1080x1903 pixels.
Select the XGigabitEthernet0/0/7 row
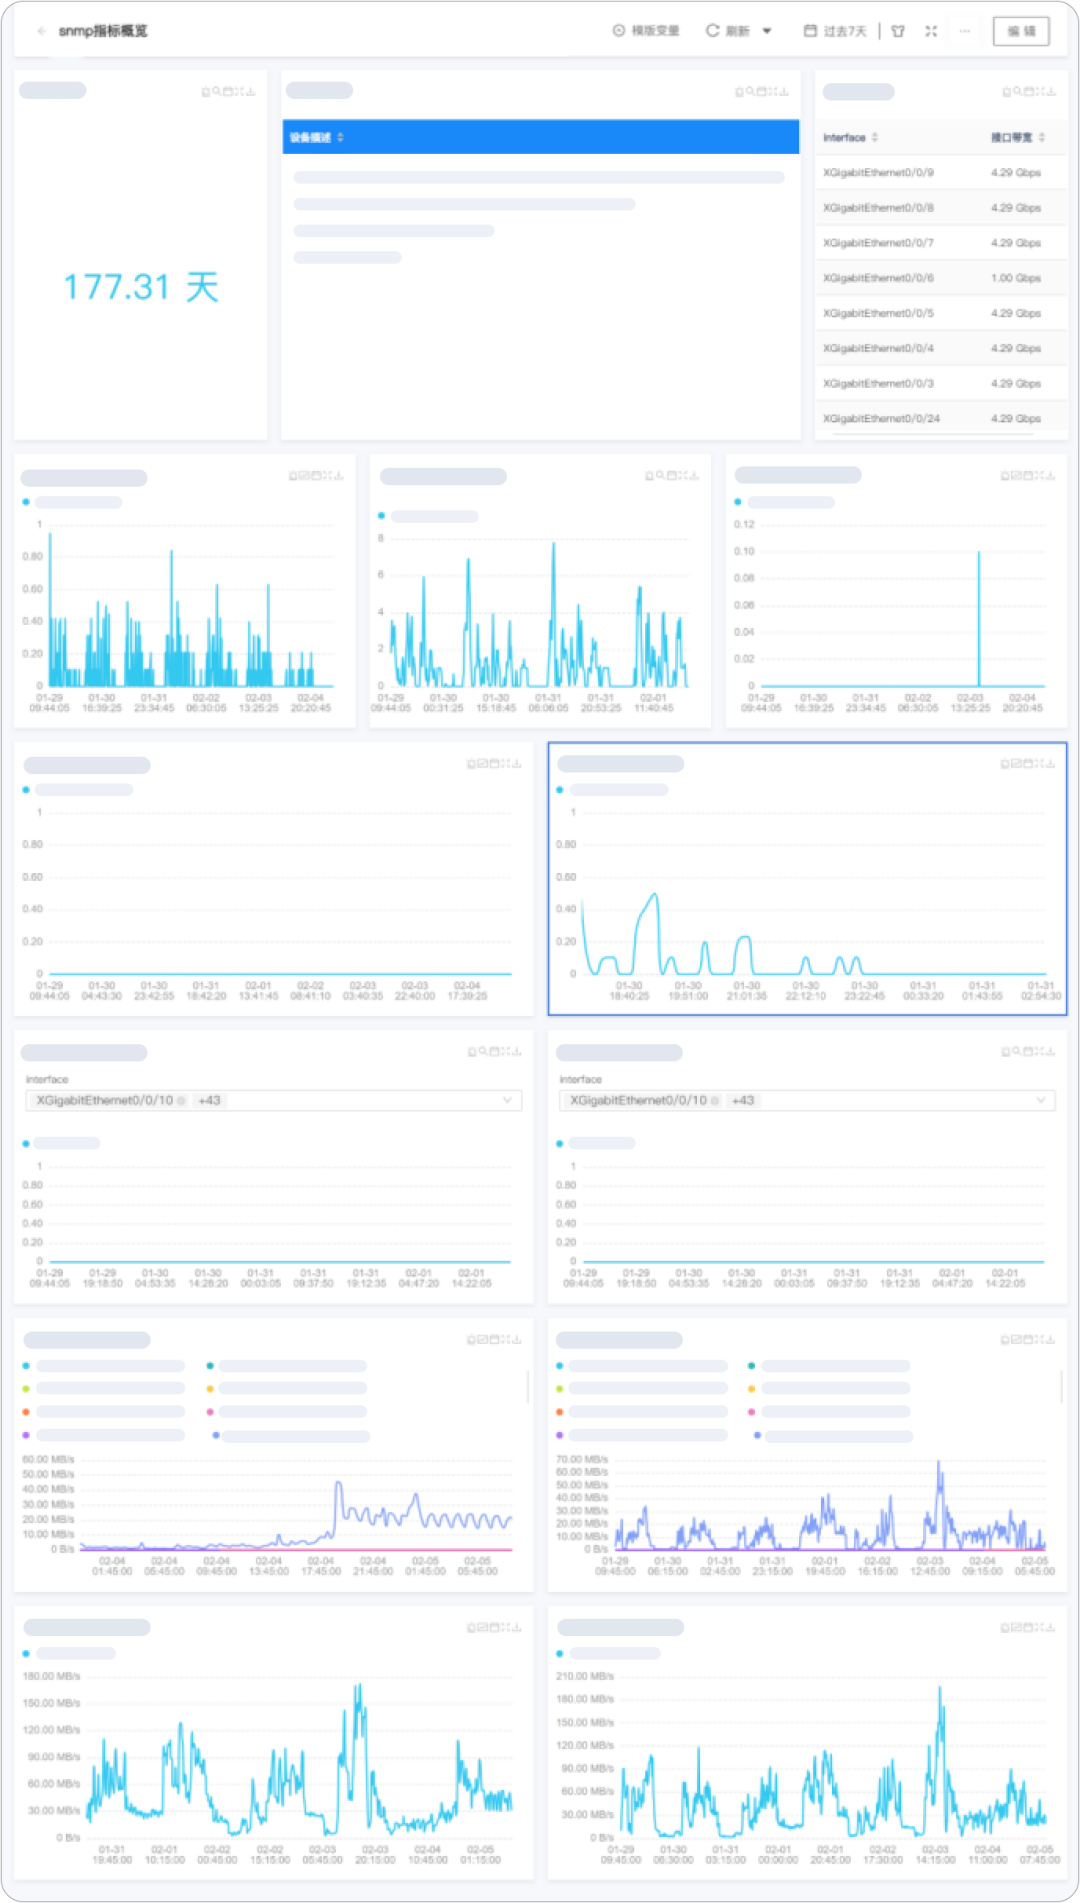pyautogui.click(x=941, y=242)
